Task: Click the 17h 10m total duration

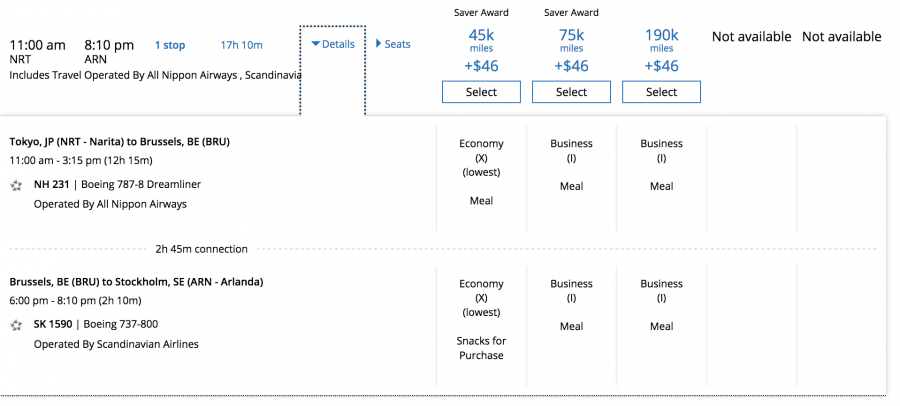Action: [241, 45]
